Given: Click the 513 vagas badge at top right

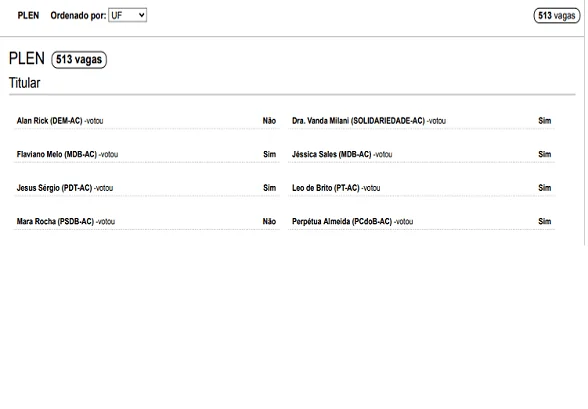Looking at the screenshot, I should click(556, 16).
